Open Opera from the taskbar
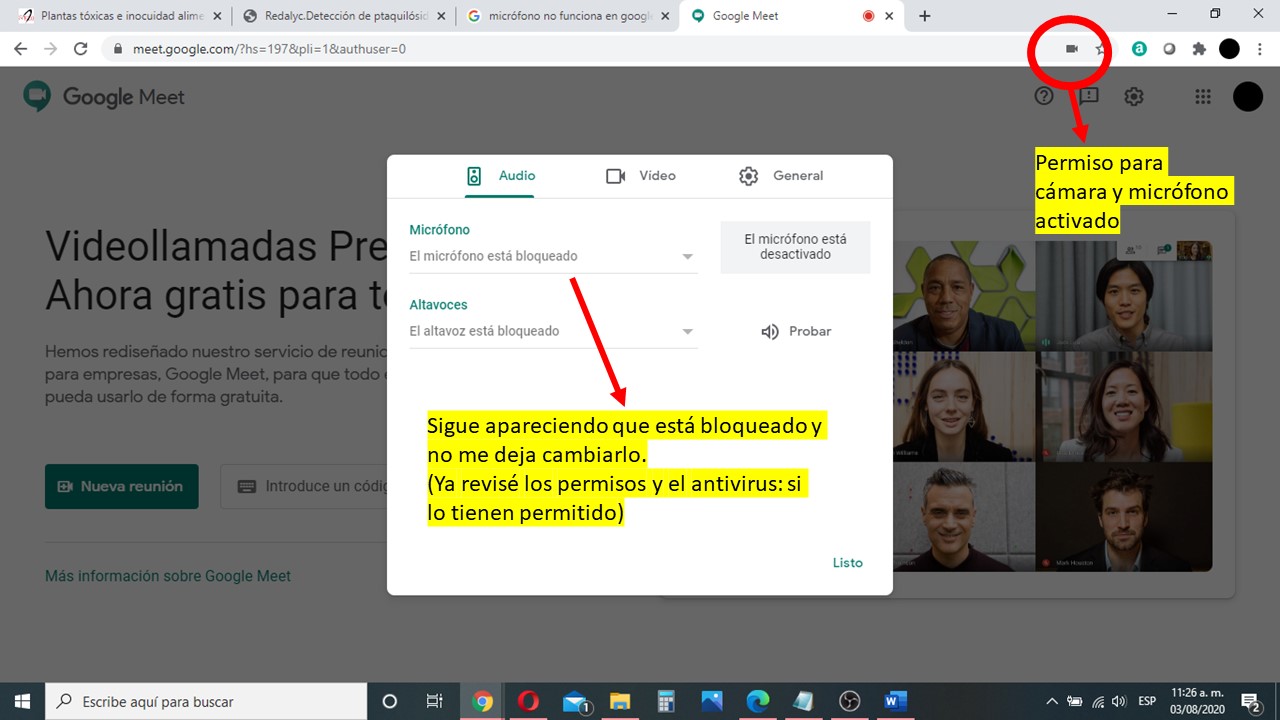The width and height of the screenshot is (1280, 720). 527,700
